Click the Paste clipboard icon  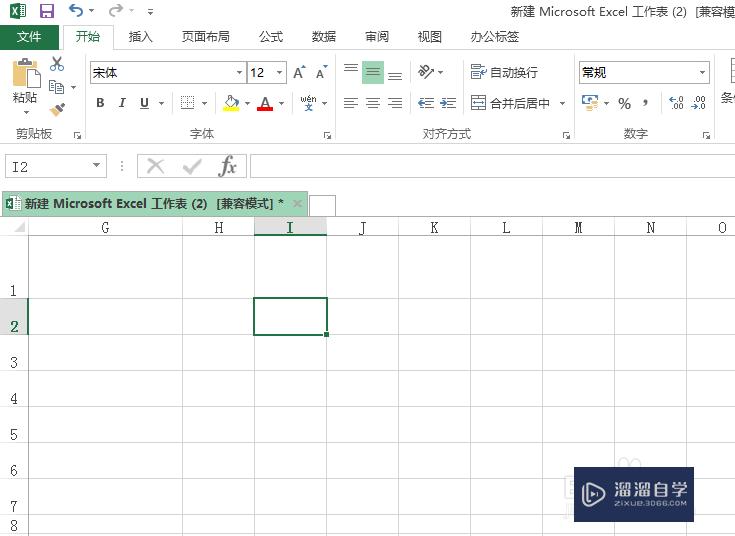26,73
